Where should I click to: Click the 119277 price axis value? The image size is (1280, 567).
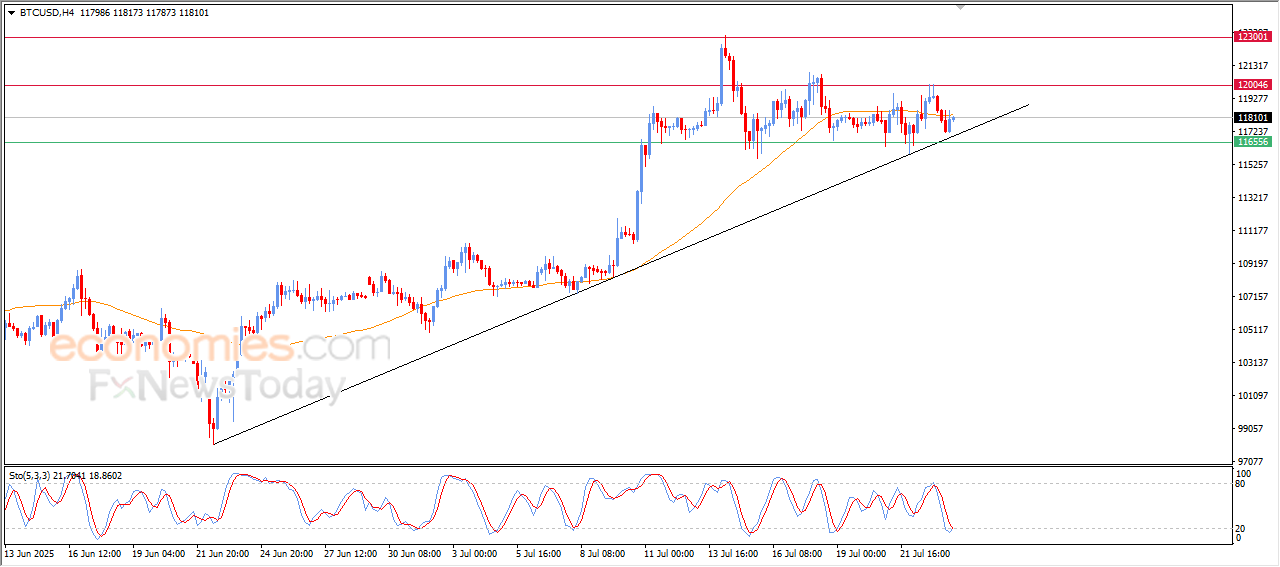coord(1253,99)
